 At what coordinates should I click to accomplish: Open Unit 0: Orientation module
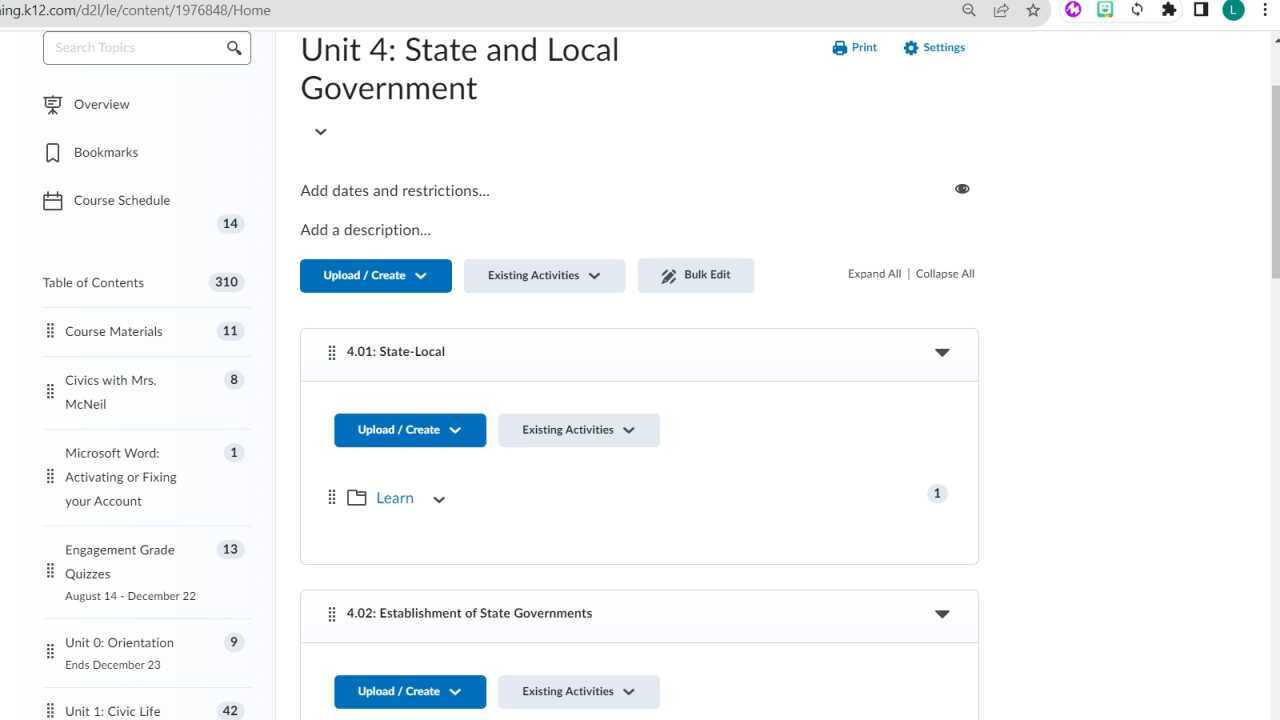point(119,643)
